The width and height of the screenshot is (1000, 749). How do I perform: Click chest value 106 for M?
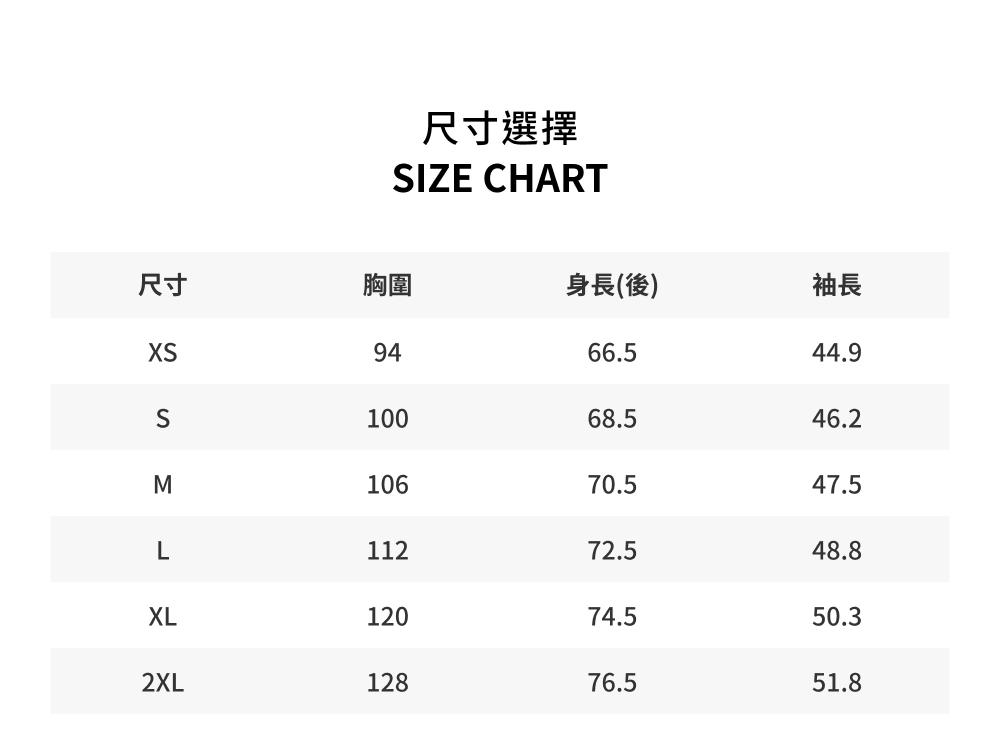point(387,485)
